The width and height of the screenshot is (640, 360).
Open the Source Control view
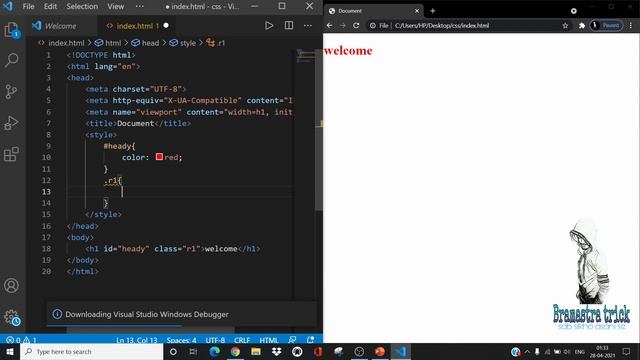11,91
